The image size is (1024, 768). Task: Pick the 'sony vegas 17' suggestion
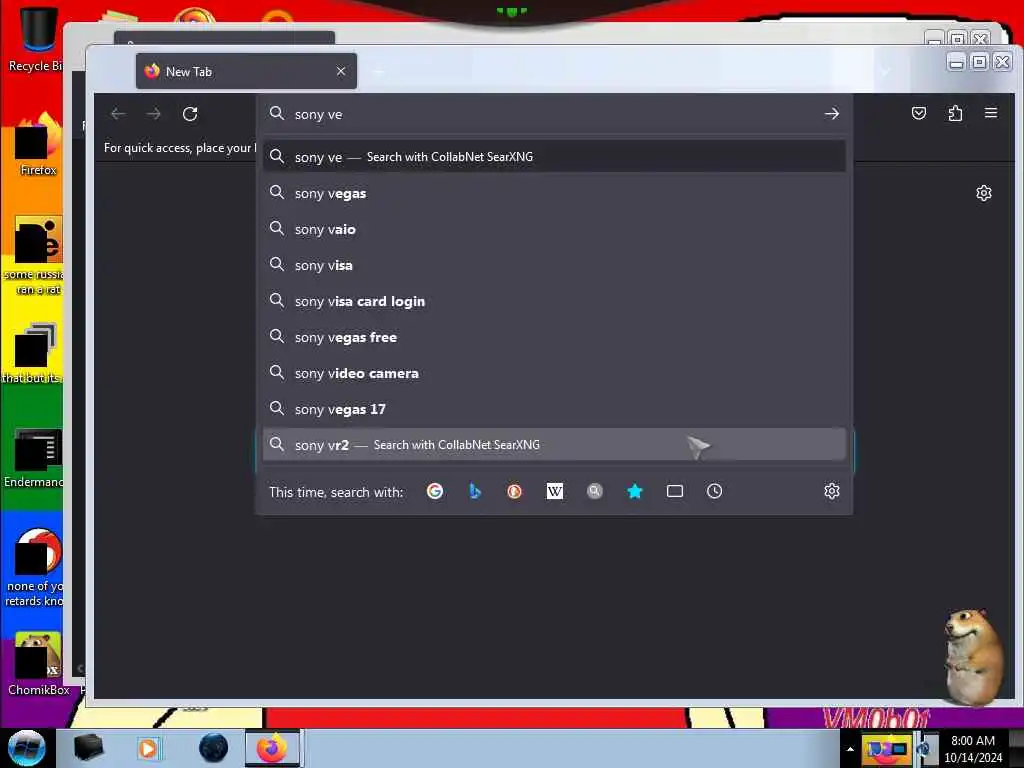(554, 409)
